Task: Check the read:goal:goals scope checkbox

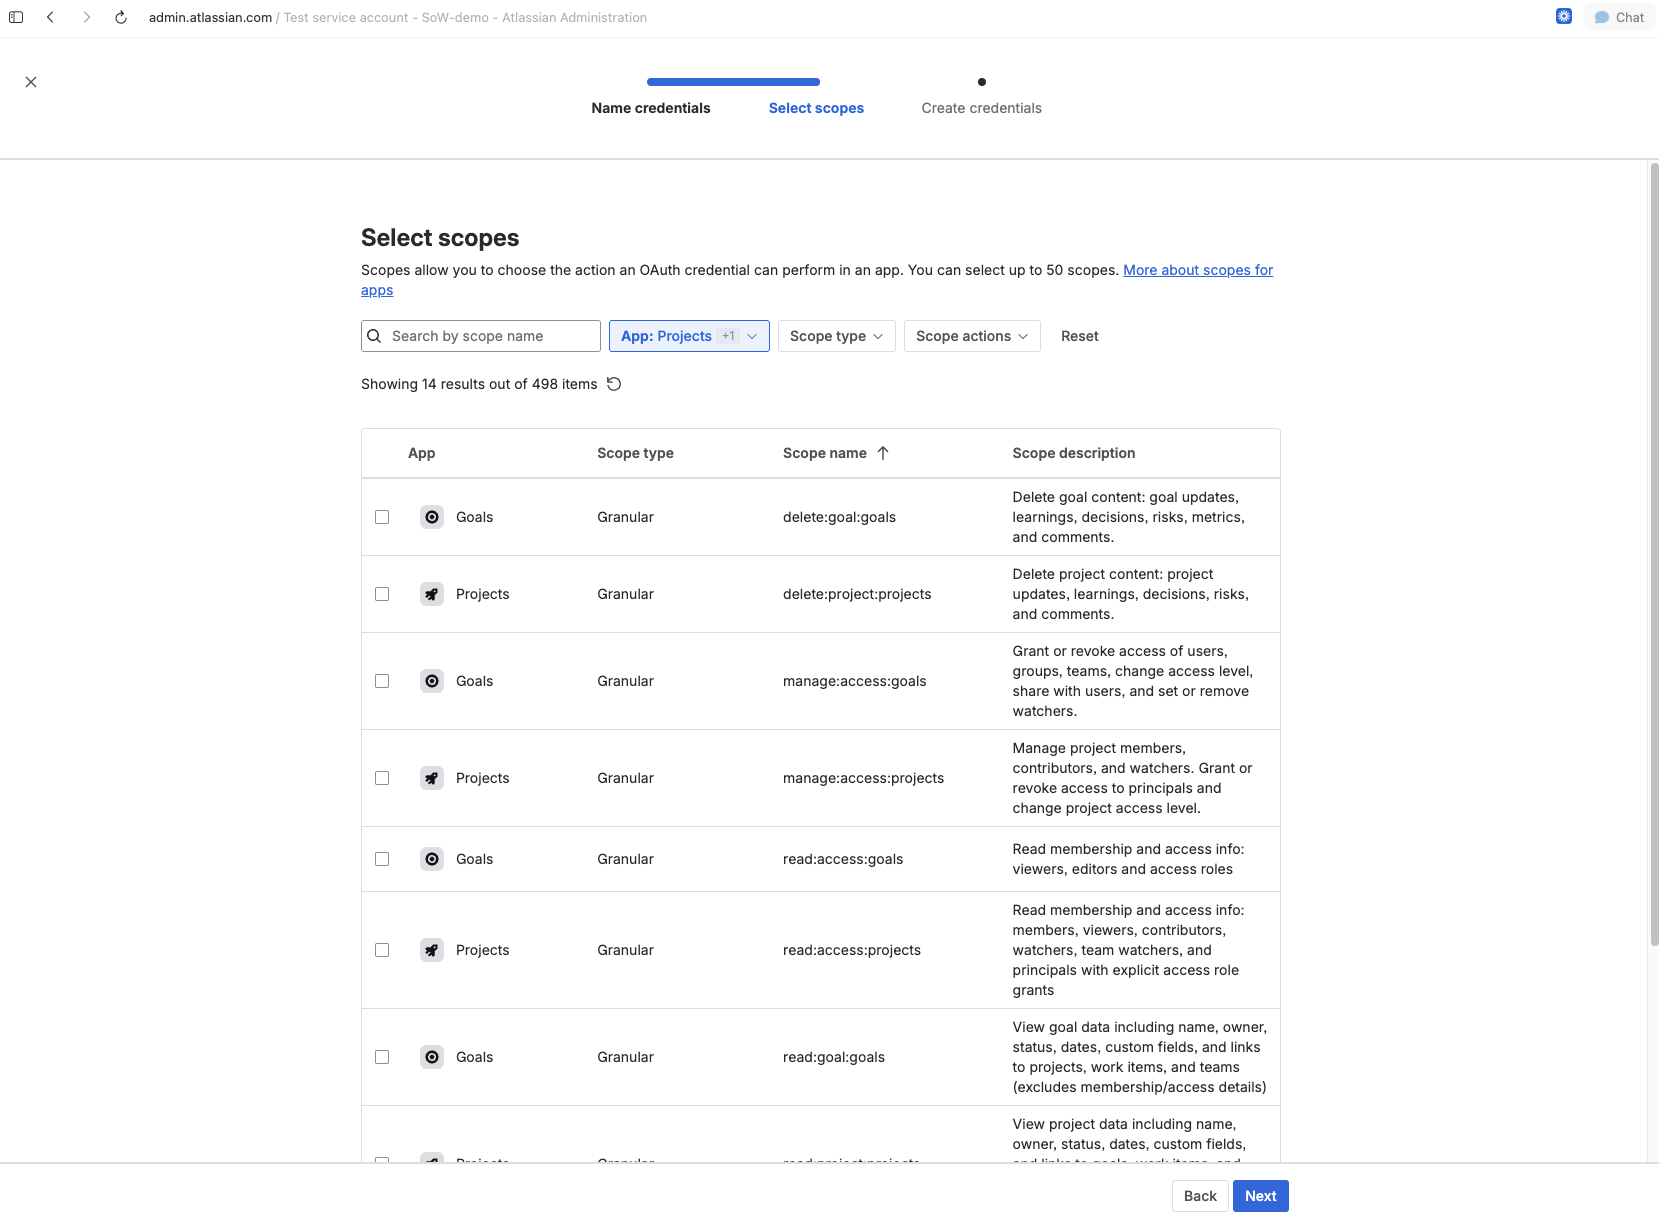Action: tap(382, 1057)
